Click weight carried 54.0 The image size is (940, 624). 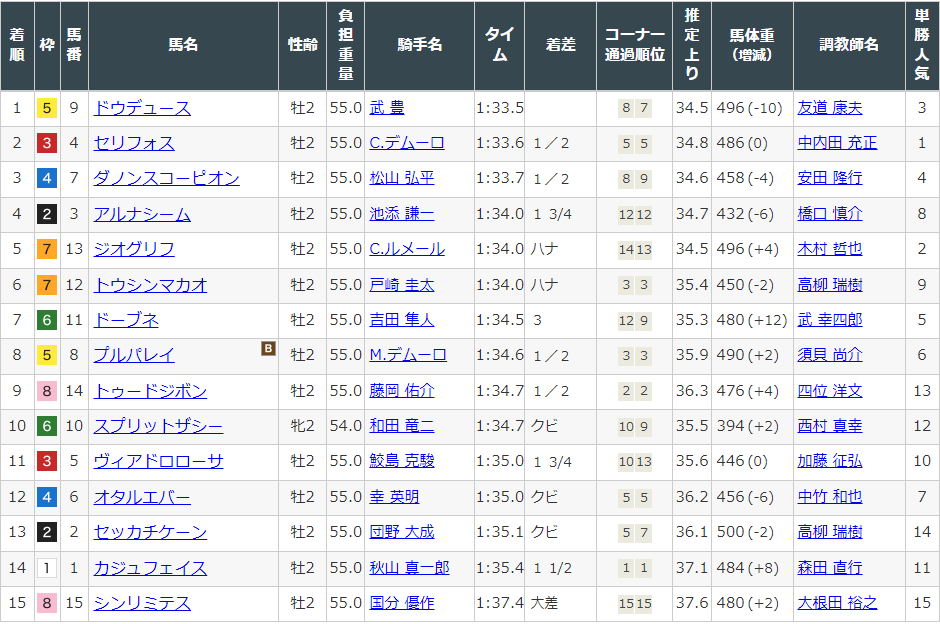[346, 426]
